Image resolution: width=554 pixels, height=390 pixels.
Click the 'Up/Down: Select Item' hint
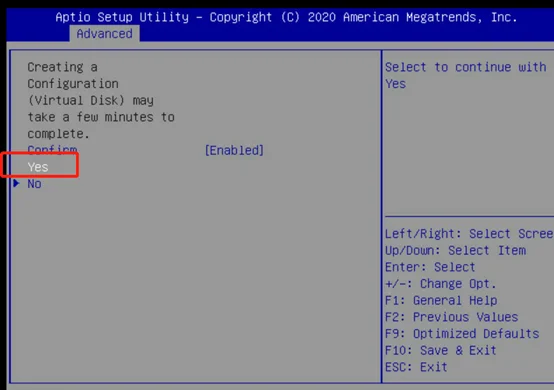pos(455,250)
